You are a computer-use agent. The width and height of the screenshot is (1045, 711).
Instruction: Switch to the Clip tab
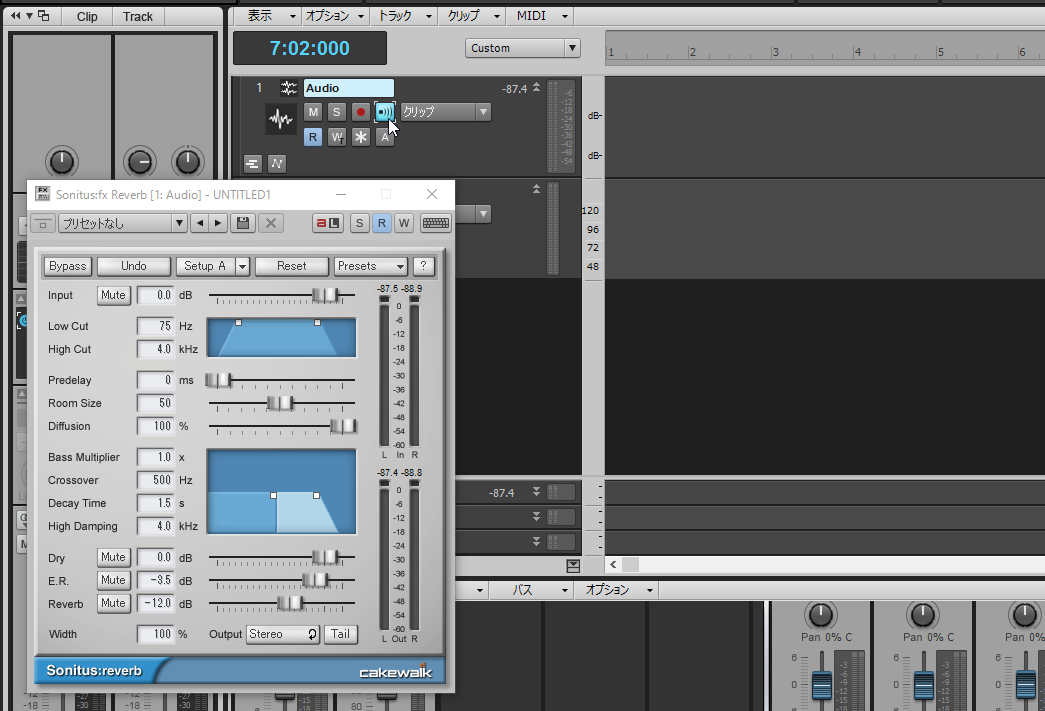tap(87, 17)
